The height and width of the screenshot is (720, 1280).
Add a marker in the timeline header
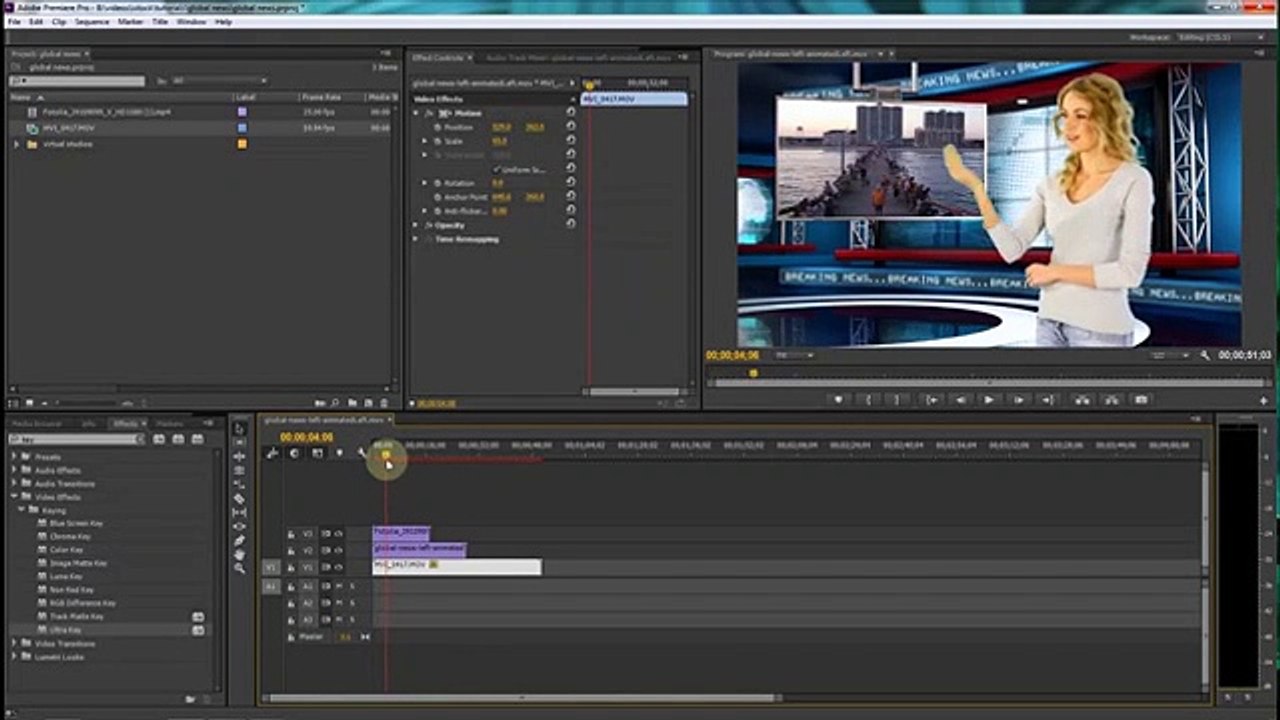(x=339, y=453)
